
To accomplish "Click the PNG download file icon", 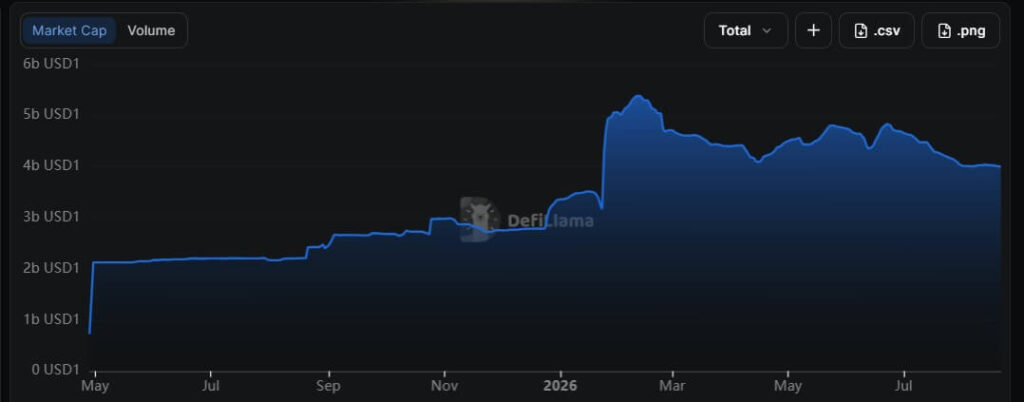I will (x=944, y=31).
